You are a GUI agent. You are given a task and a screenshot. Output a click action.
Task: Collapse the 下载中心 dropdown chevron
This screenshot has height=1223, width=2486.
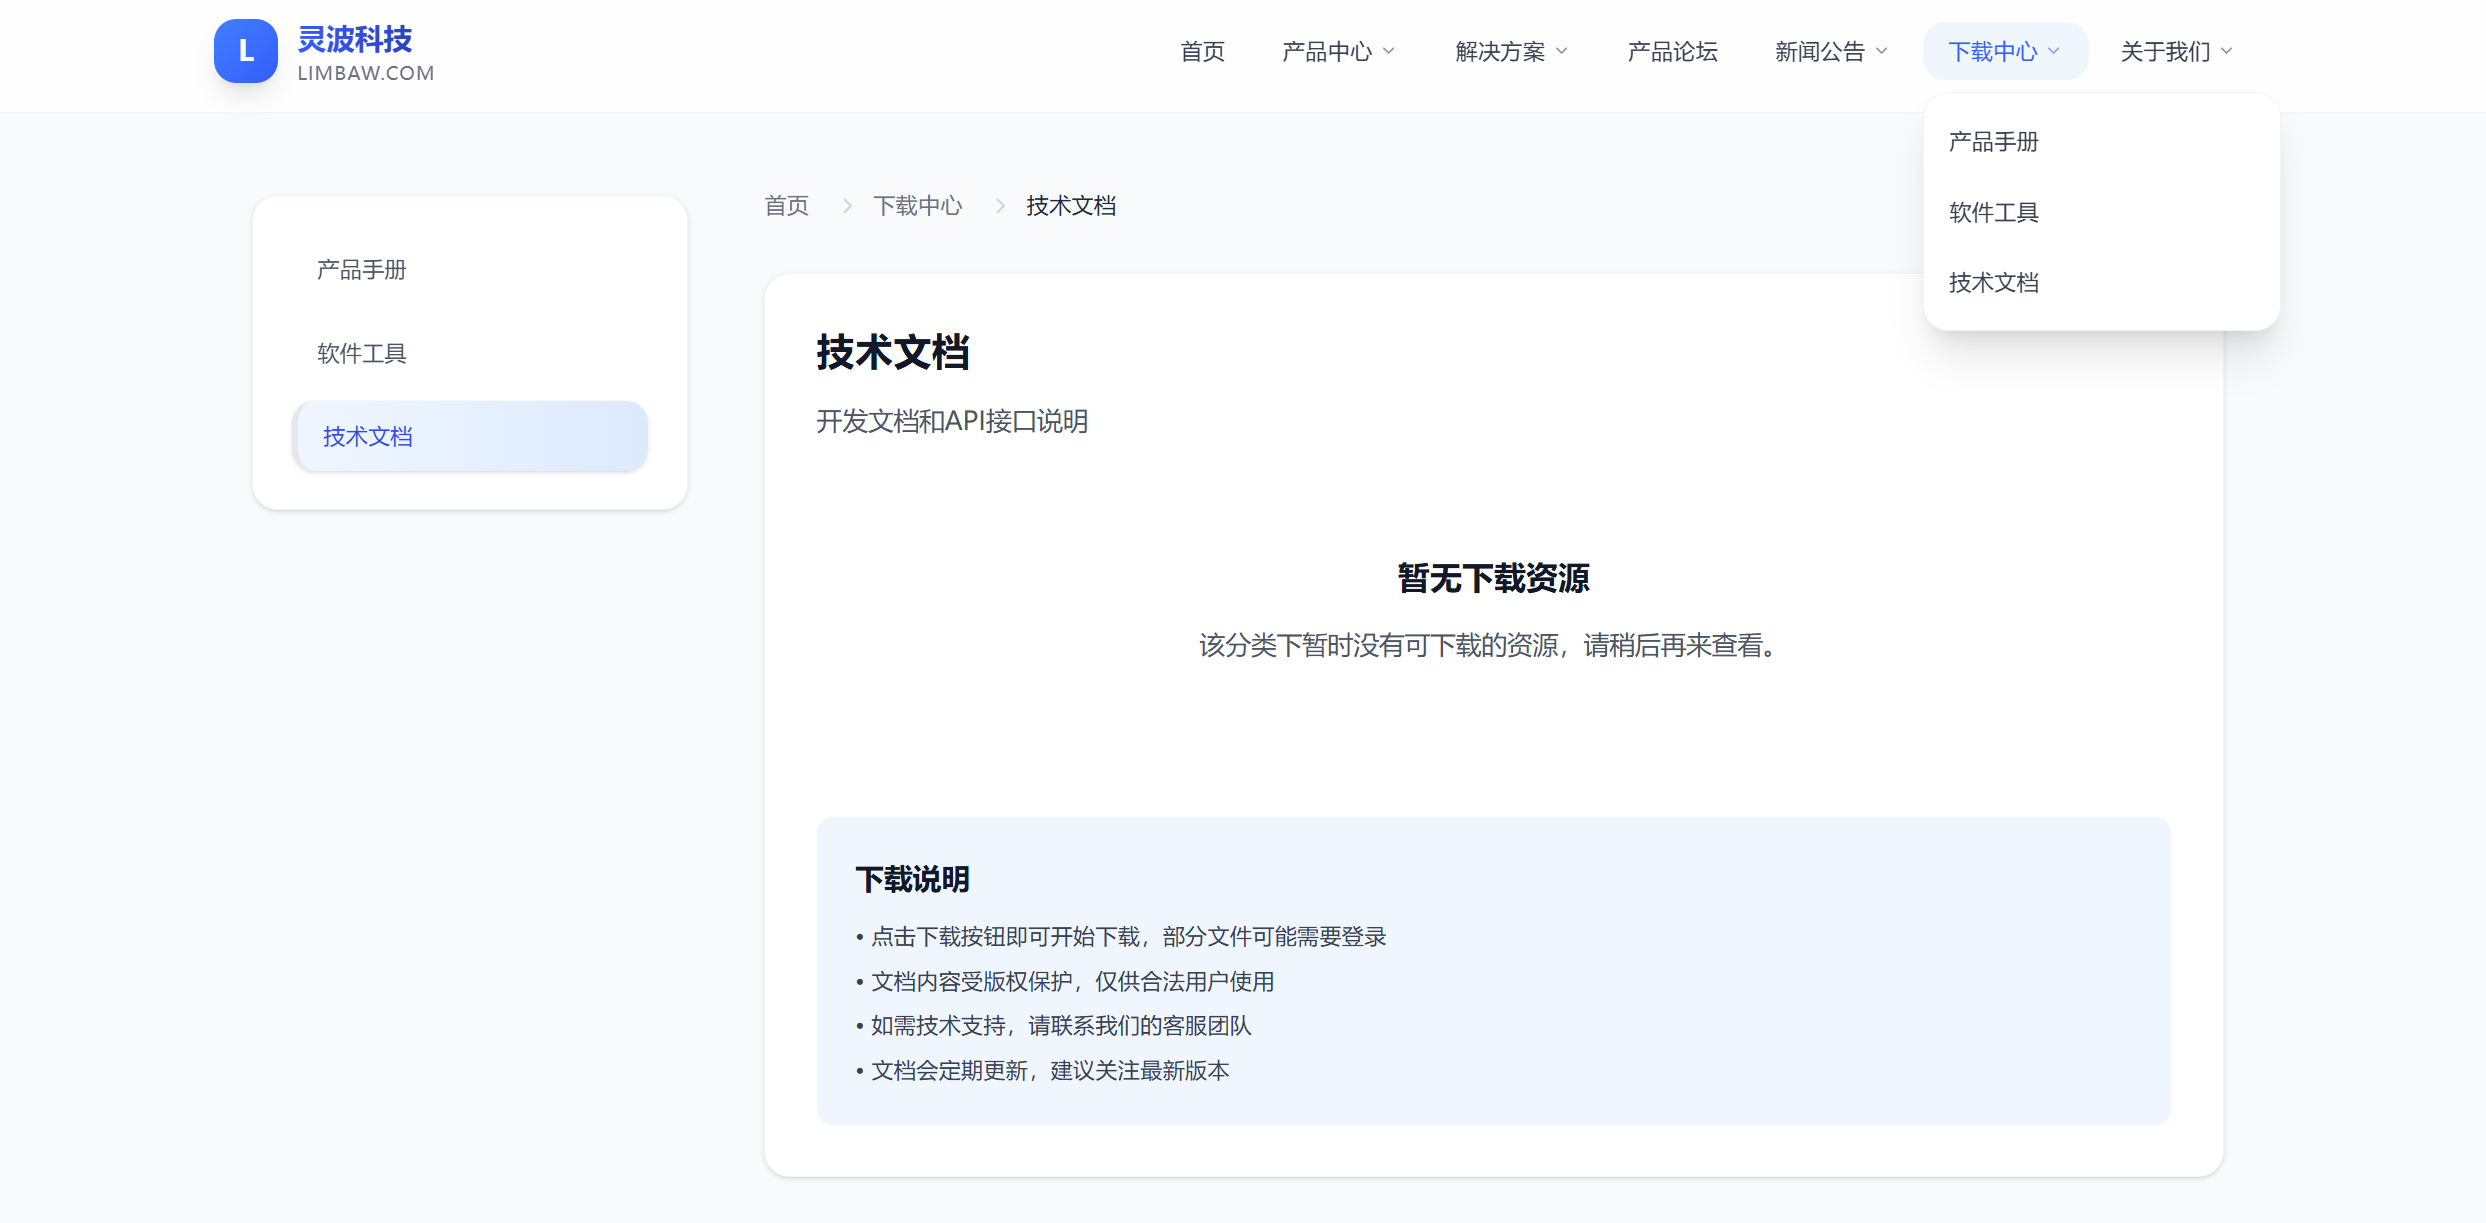tap(2054, 51)
